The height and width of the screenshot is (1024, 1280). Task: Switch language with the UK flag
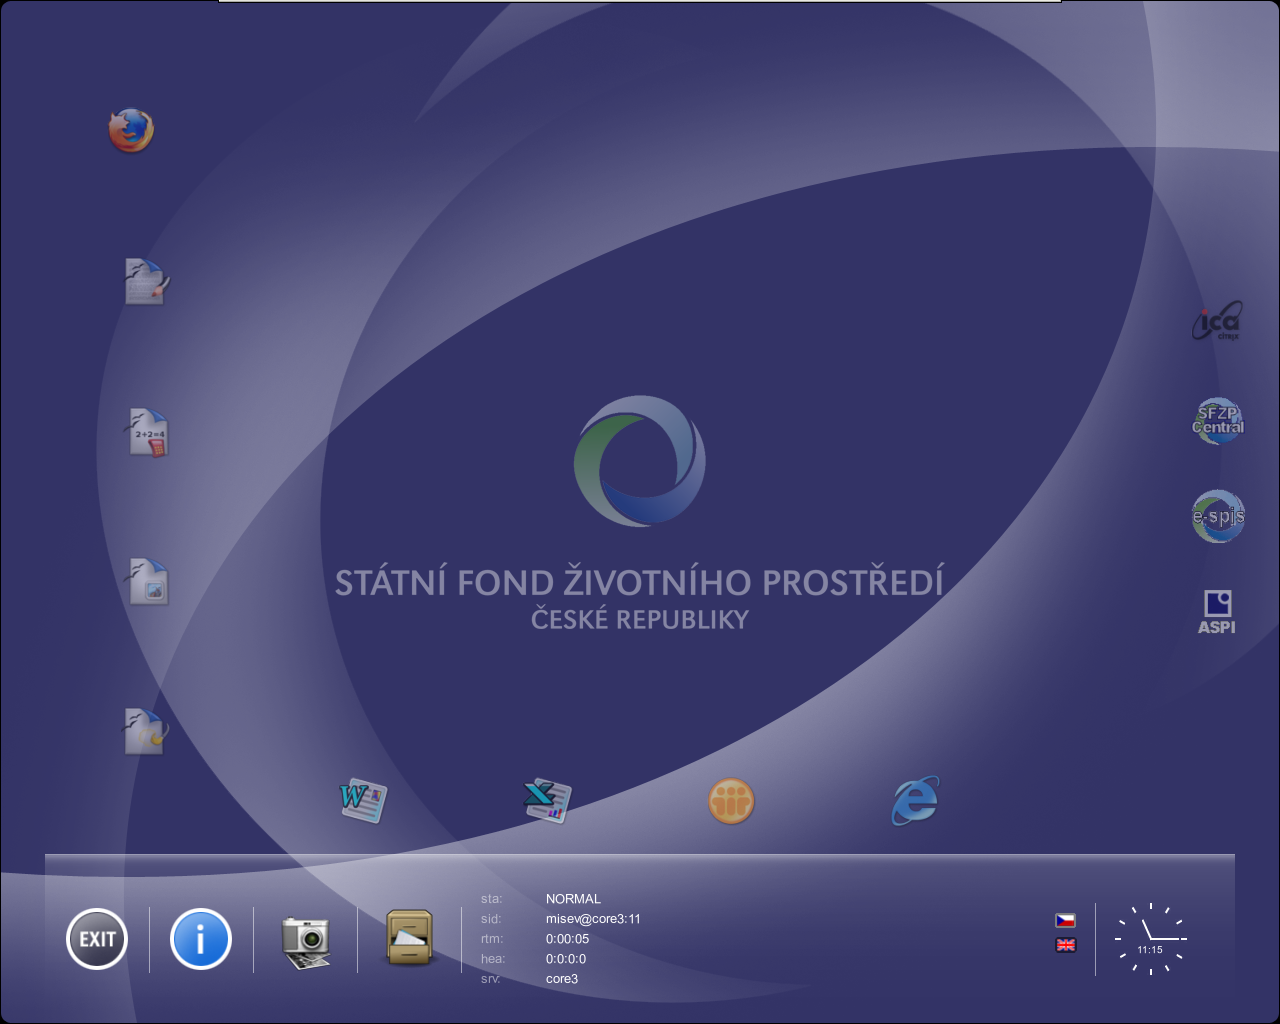pyautogui.click(x=1066, y=945)
